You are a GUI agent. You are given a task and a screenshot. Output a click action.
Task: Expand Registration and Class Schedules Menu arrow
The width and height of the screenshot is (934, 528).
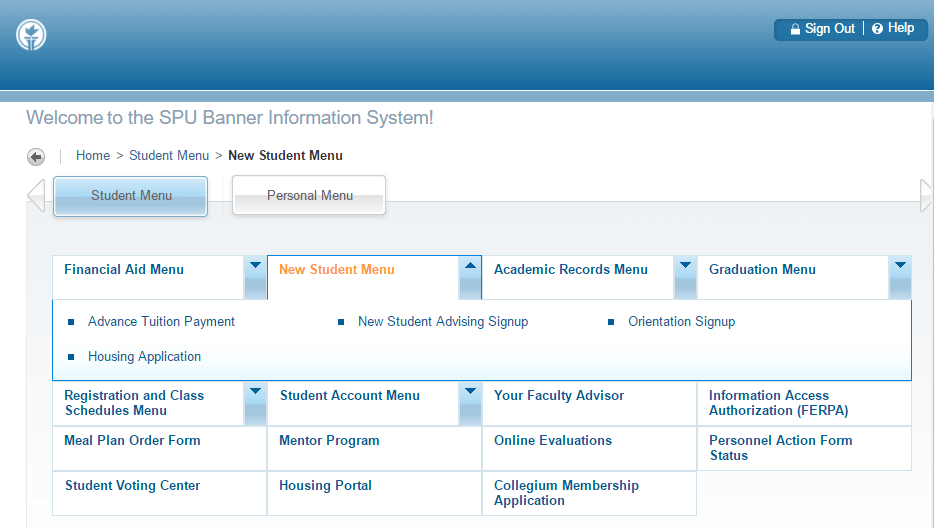tap(255, 403)
